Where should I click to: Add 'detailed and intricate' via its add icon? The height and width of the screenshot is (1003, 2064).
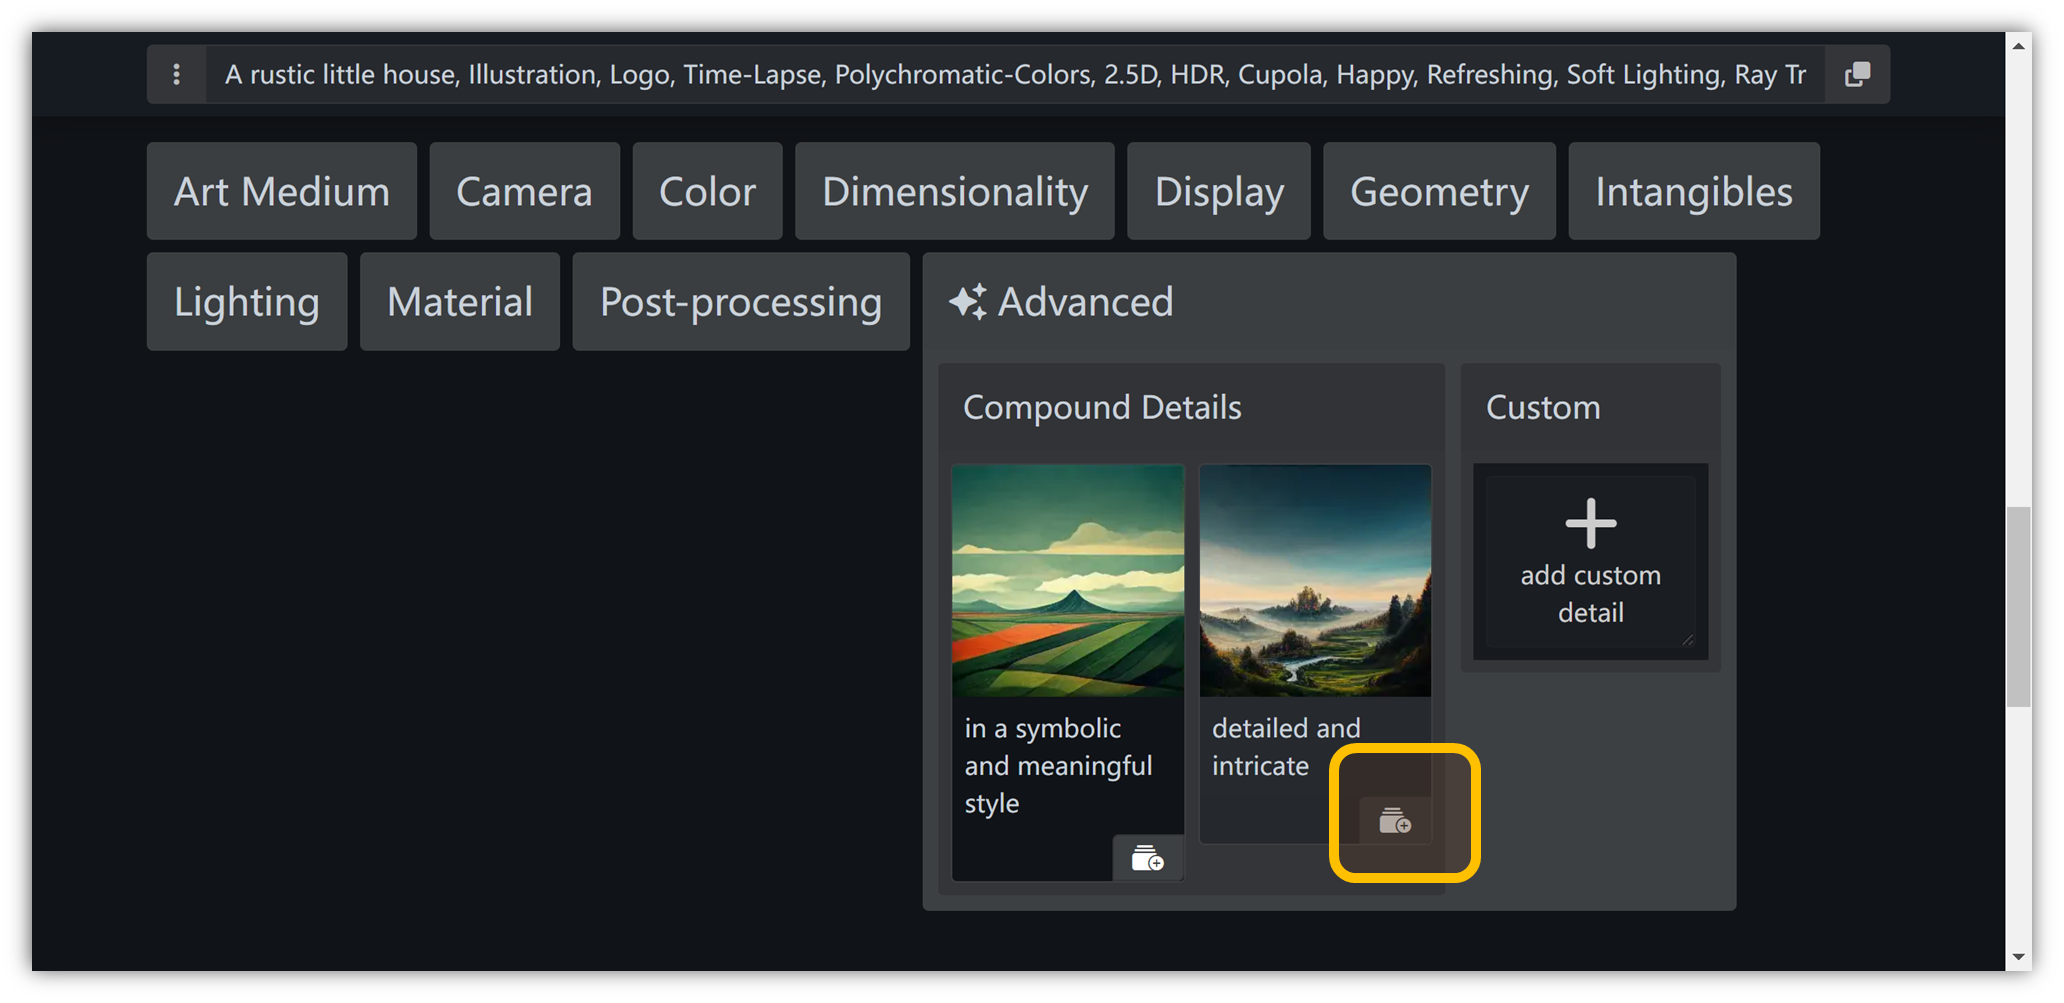[1395, 821]
